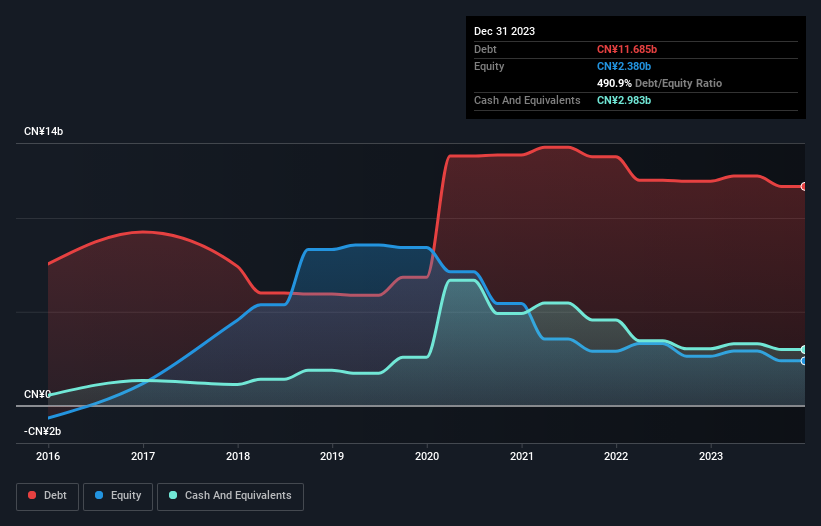
Task: Toggle Cash And Equivalents legend button
Action: click(230, 496)
